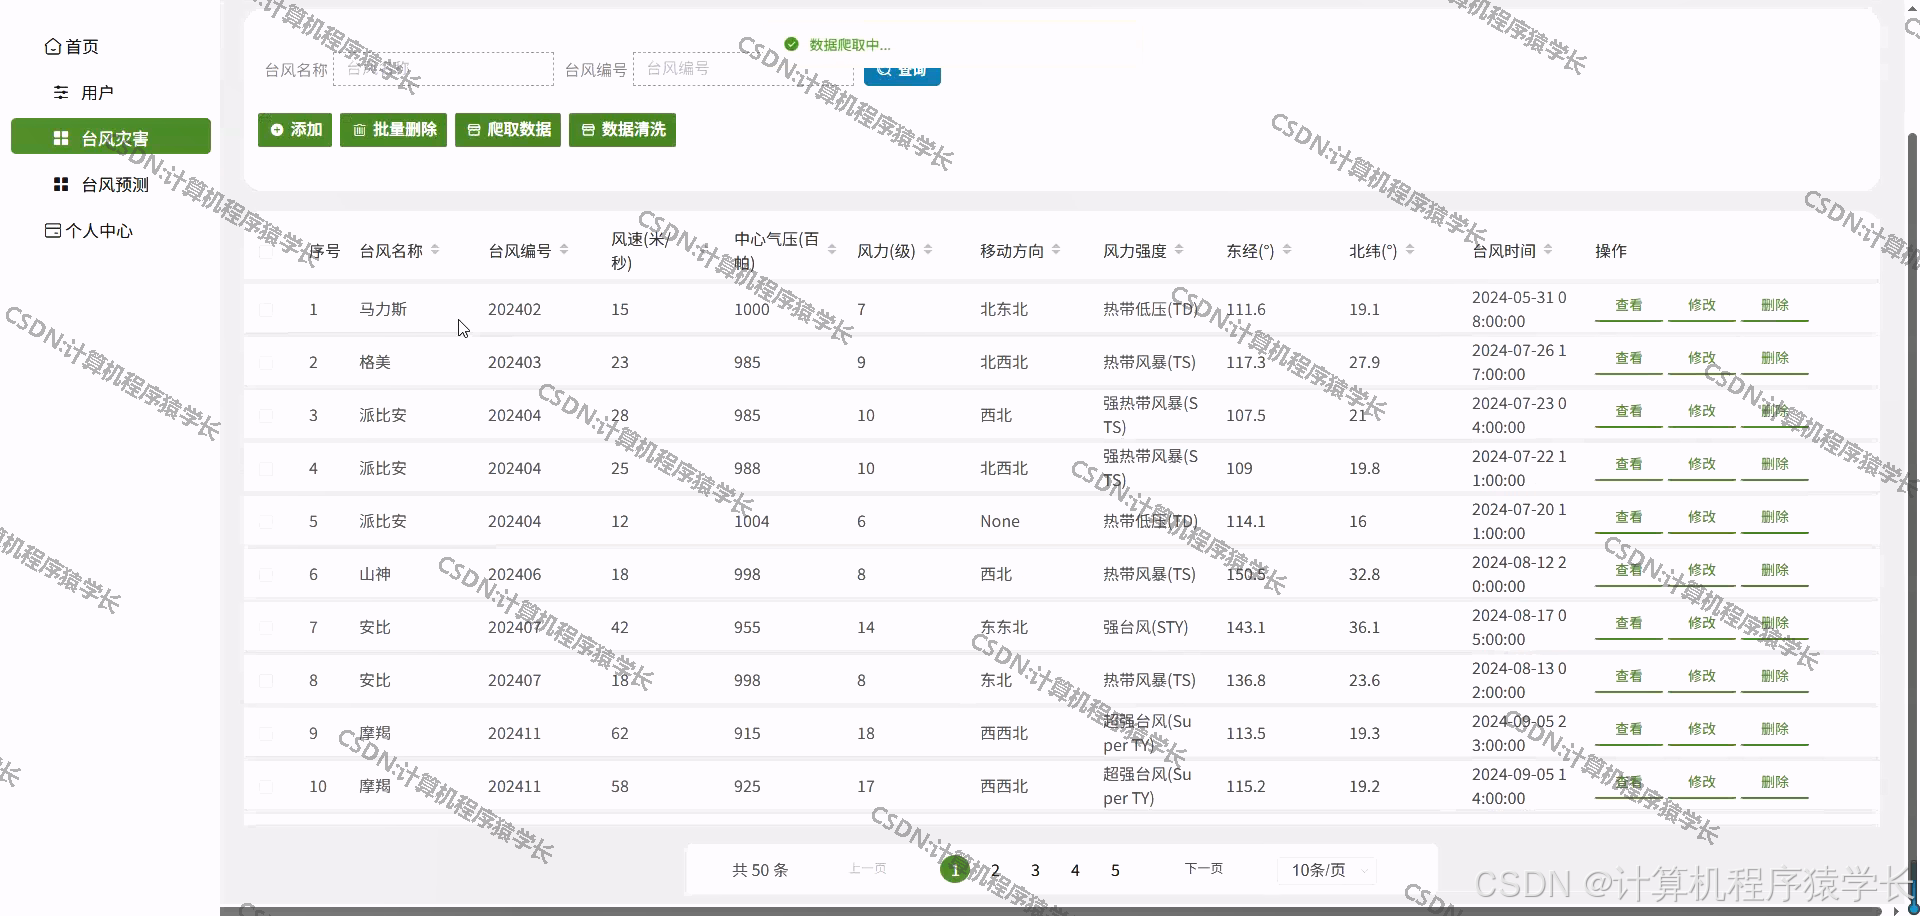
Task: Delete row 10 摩羯
Action: click(x=1775, y=783)
